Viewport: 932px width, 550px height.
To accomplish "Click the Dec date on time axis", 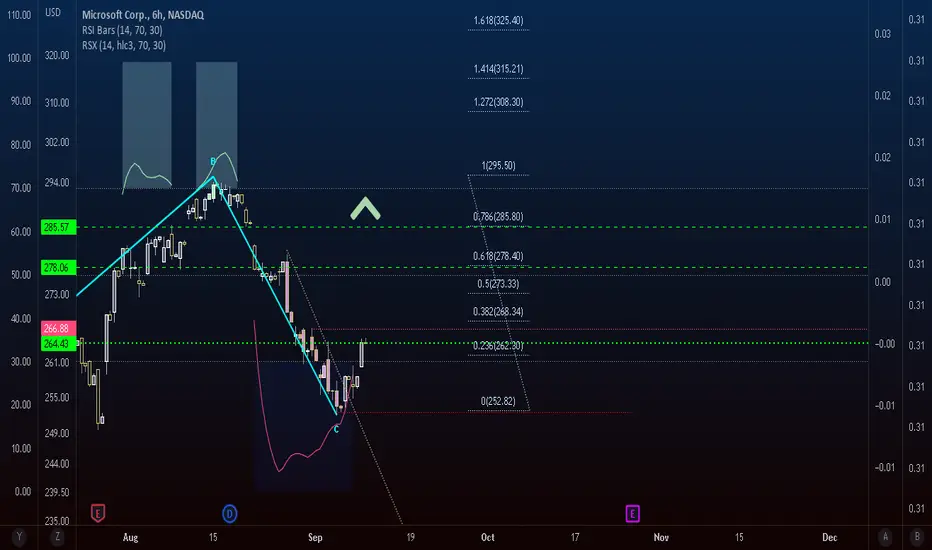I will pos(830,538).
